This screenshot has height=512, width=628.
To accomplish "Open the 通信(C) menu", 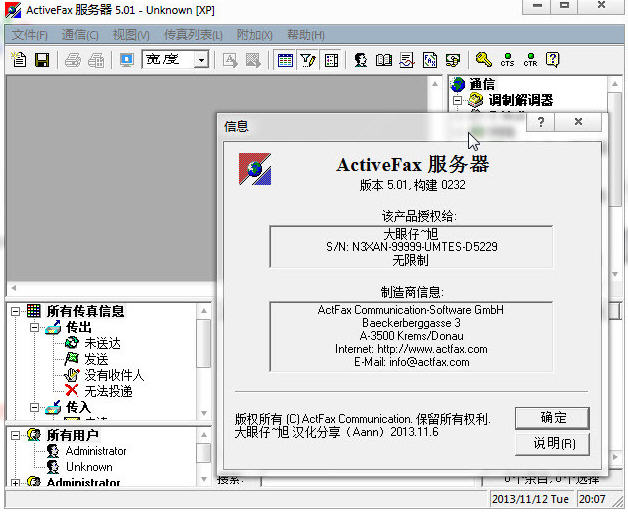I will pyautogui.click(x=80, y=35).
